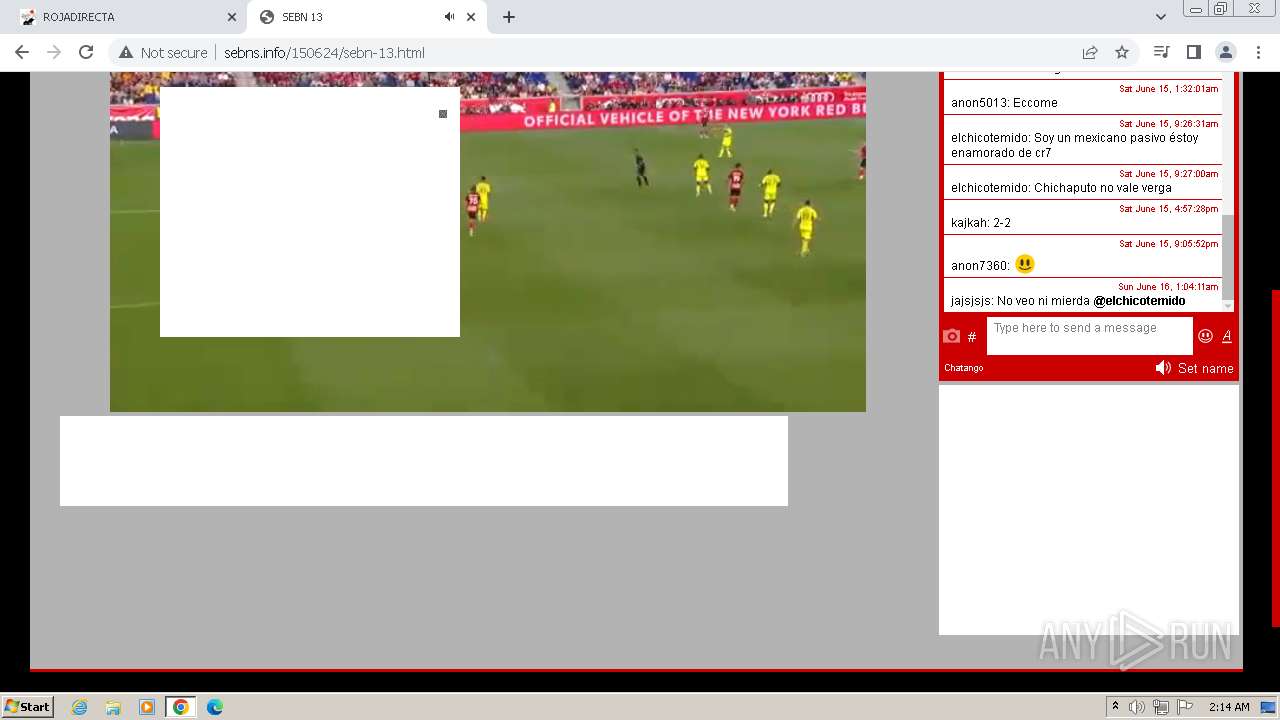Open the media player taskbar icon
This screenshot has width=1280, height=720.
pyautogui.click(x=147, y=707)
